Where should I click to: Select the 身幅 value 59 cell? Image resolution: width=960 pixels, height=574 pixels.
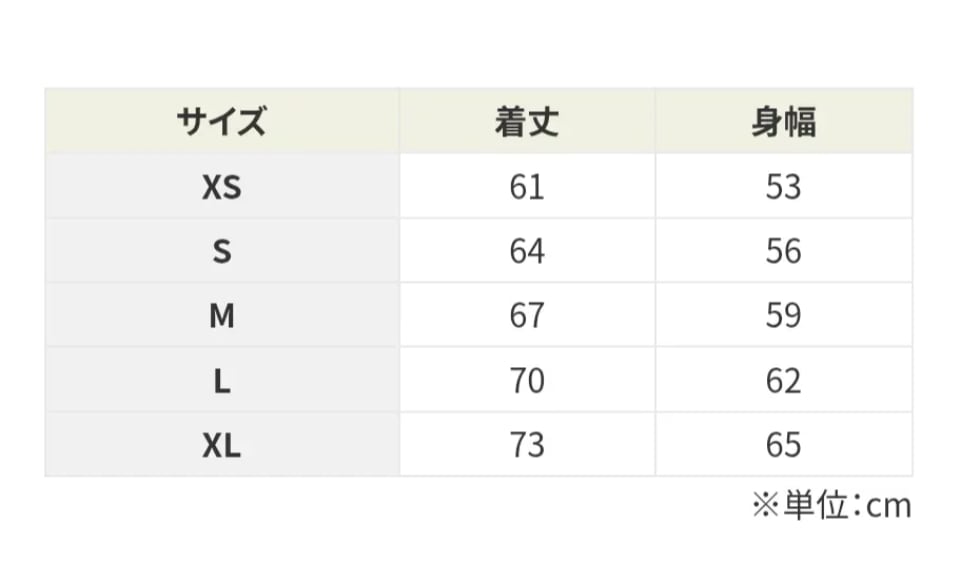tap(783, 316)
